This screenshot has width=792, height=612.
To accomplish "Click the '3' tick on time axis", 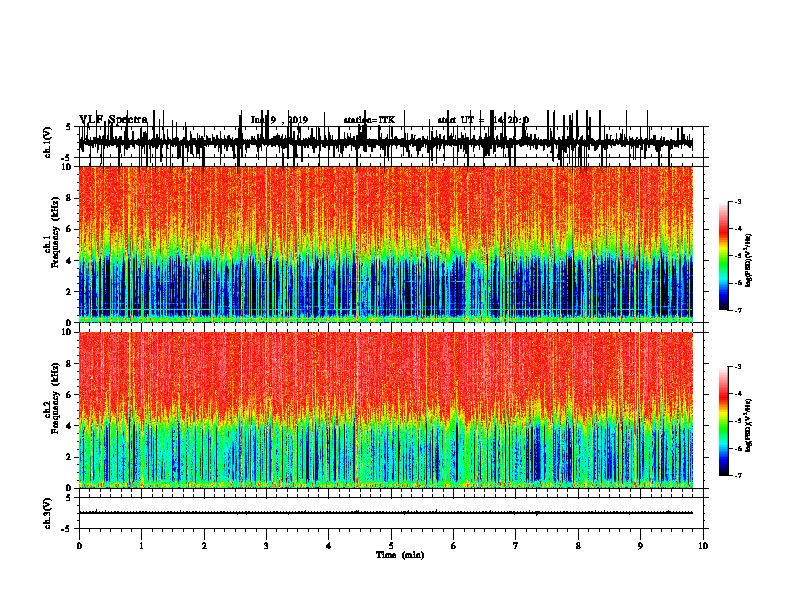I will pos(266,546).
